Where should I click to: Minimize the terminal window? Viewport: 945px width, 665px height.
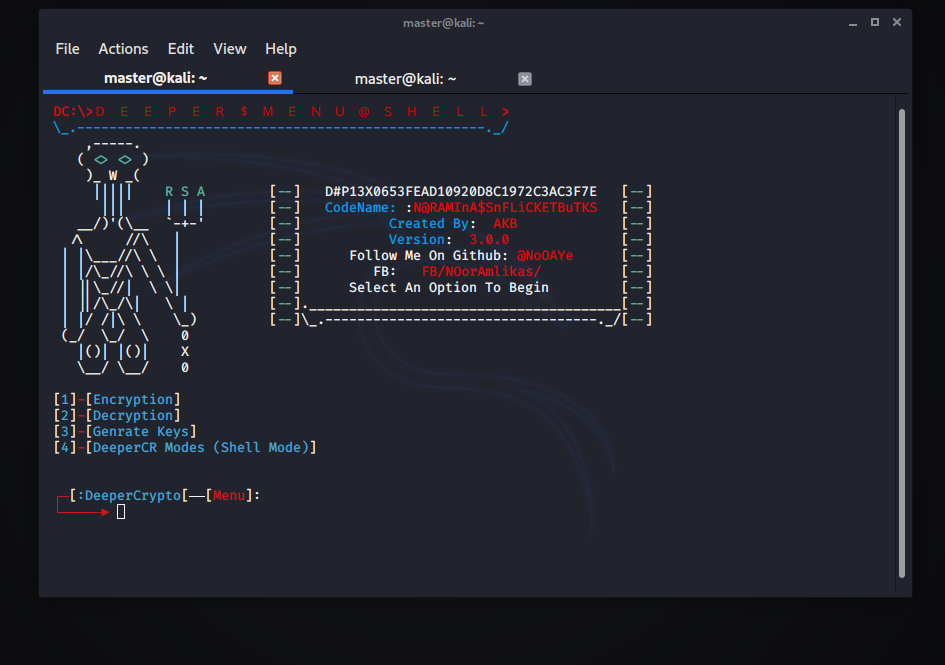pyautogui.click(x=853, y=23)
